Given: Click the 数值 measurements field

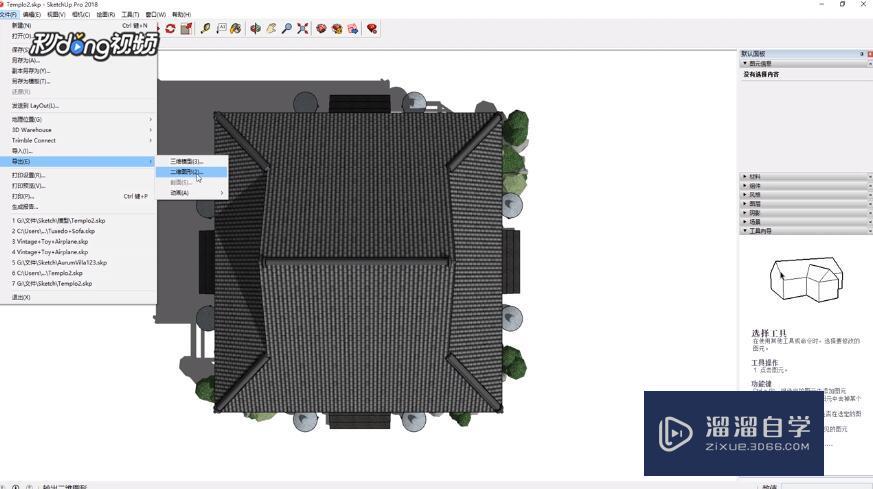Looking at the screenshot, I should click(x=827, y=486).
